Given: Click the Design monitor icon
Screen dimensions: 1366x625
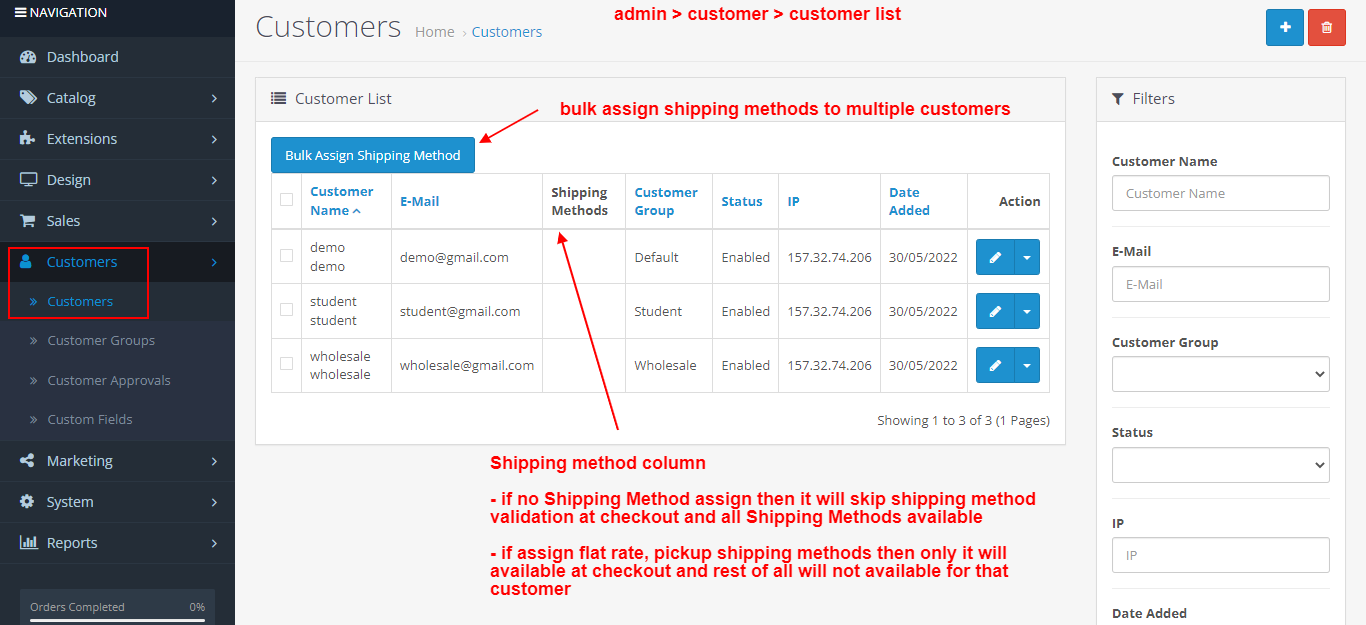Looking at the screenshot, I should [27, 179].
